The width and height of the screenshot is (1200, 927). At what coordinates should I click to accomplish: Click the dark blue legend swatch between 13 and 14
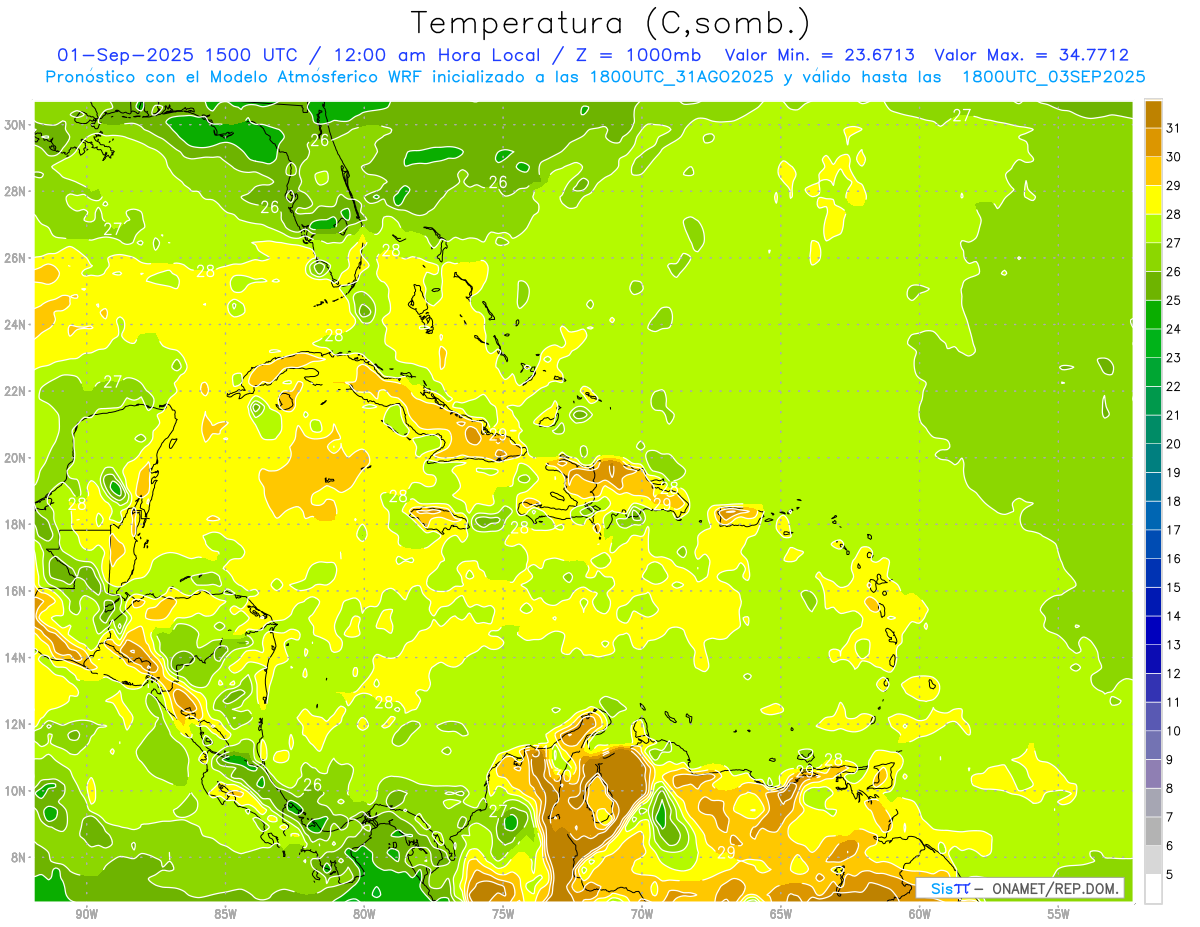pos(1153,630)
